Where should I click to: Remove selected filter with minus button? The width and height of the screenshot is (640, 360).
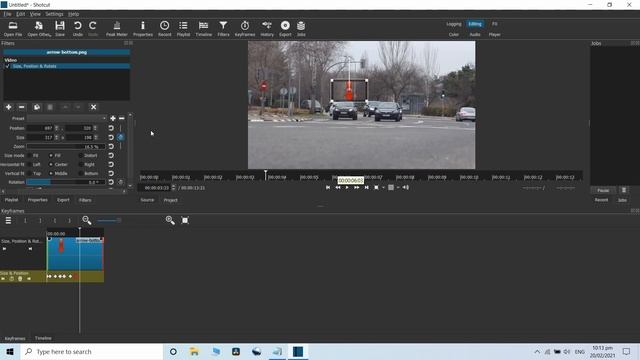tap(22, 107)
